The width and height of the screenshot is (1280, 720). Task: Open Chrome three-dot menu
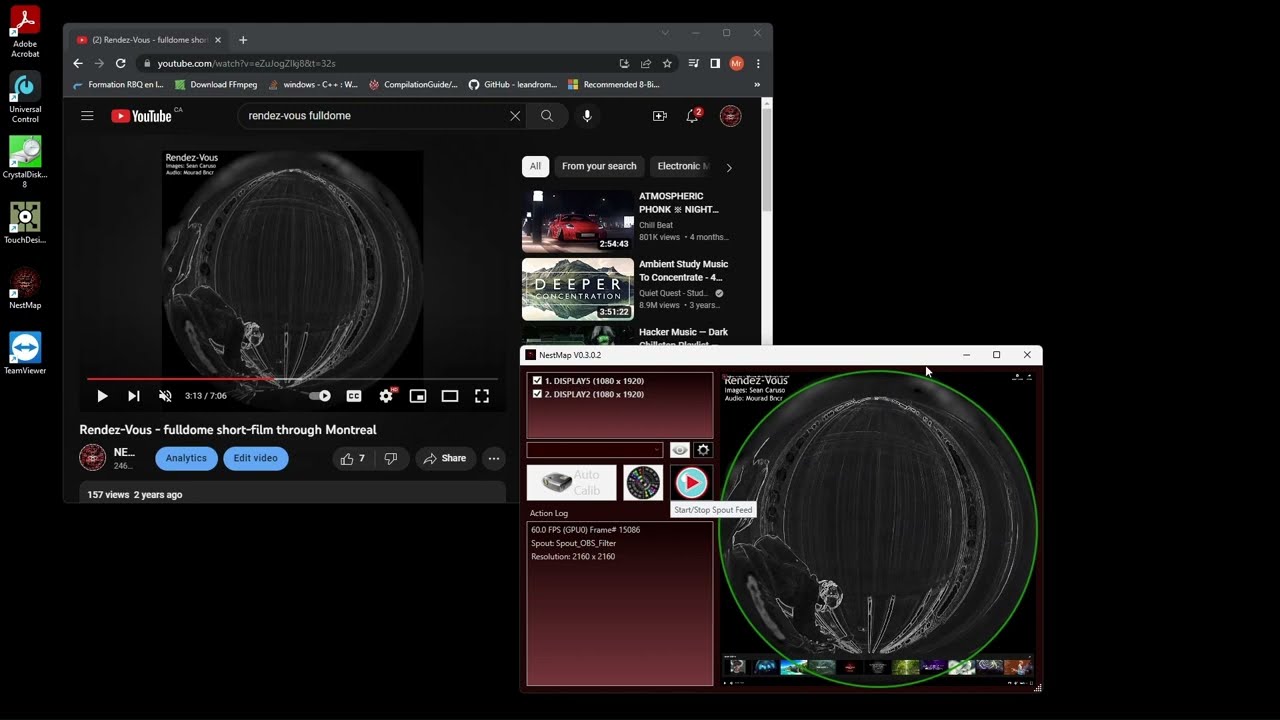coord(758,63)
